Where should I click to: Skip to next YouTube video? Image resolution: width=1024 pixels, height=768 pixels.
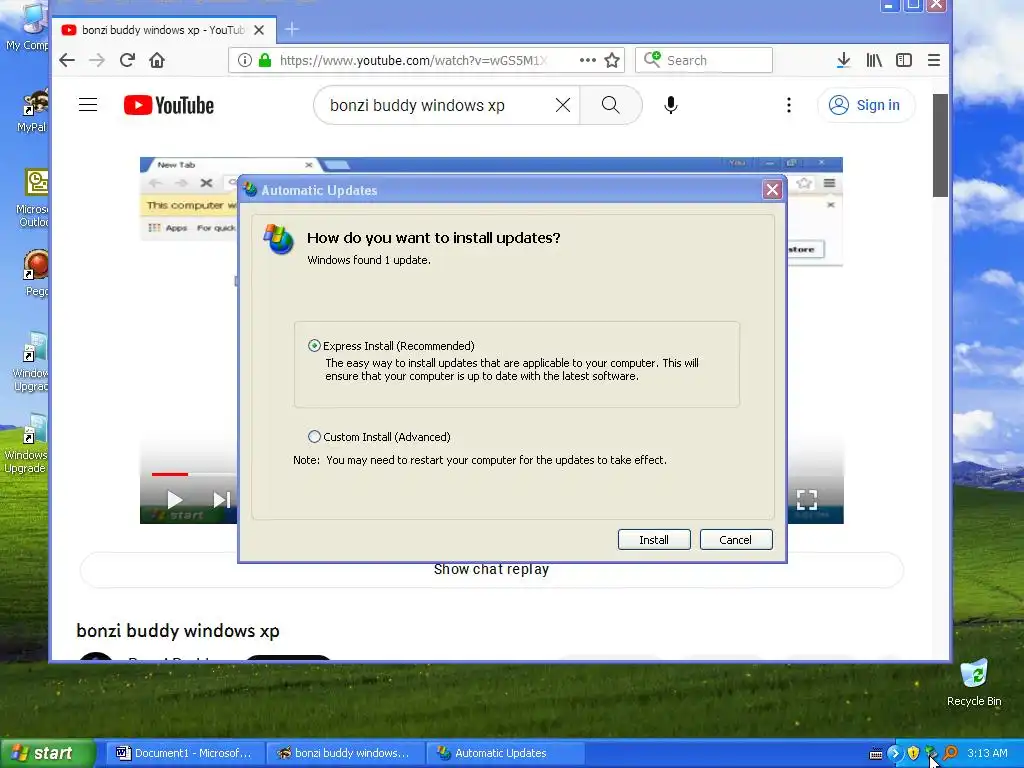pyautogui.click(x=222, y=500)
